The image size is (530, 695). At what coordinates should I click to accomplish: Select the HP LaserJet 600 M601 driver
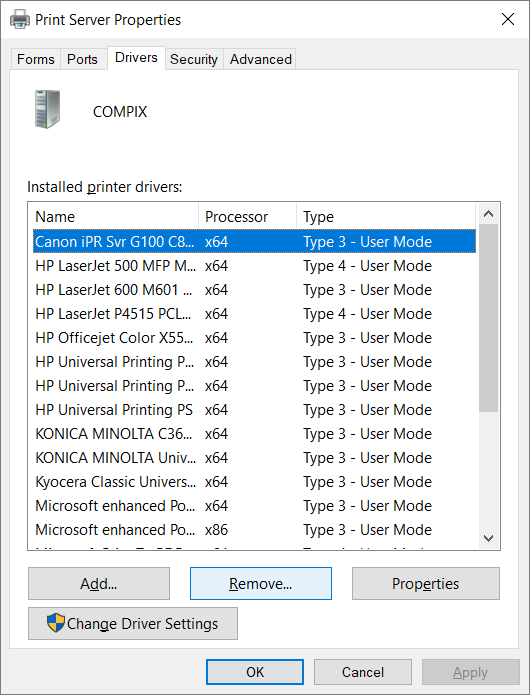tap(254, 289)
